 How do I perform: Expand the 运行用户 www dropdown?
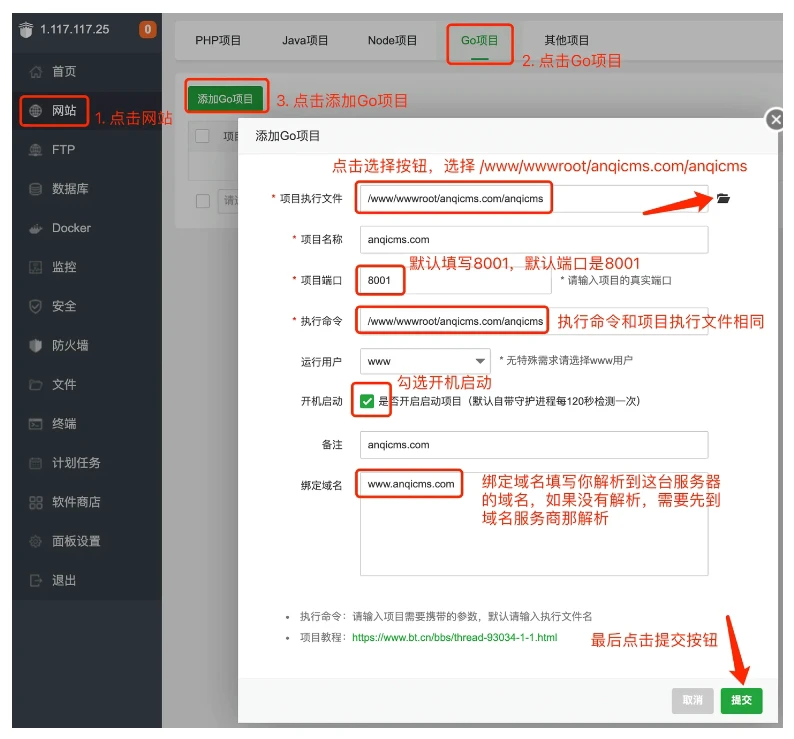(x=425, y=360)
